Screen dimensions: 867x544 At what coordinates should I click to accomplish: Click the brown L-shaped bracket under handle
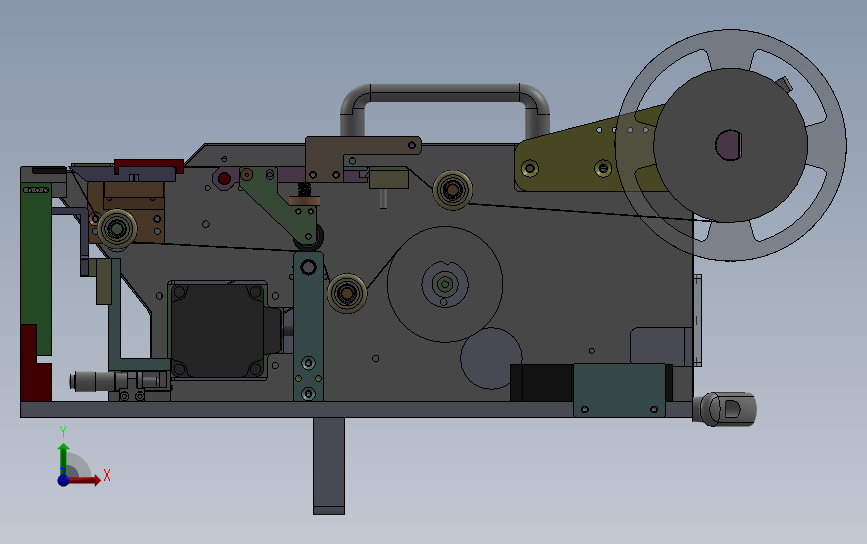click(x=354, y=158)
